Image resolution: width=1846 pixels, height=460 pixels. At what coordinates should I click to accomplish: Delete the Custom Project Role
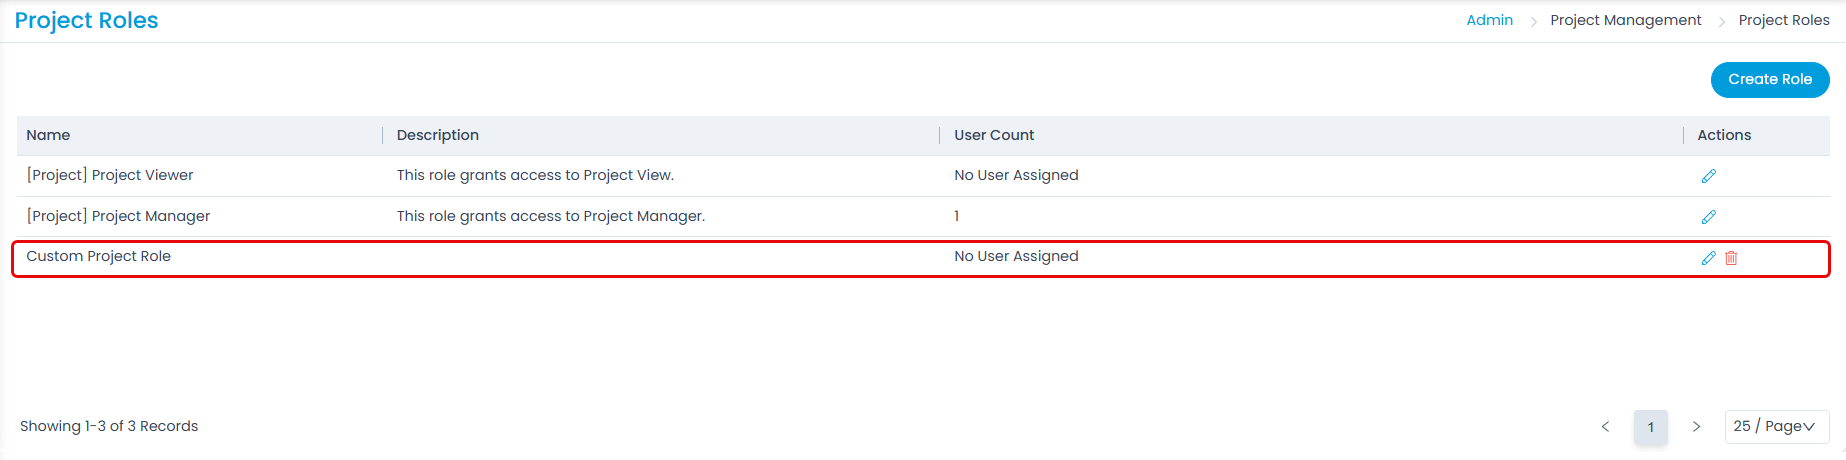coord(1731,258)
